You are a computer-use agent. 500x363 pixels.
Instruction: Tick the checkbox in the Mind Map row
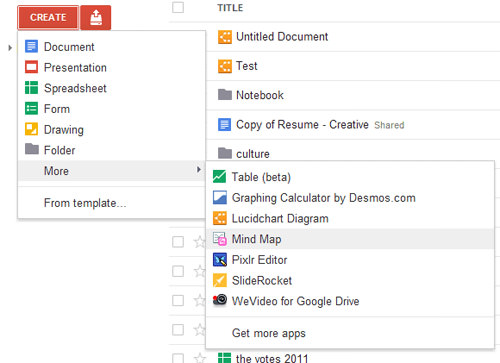coord(178,242)
